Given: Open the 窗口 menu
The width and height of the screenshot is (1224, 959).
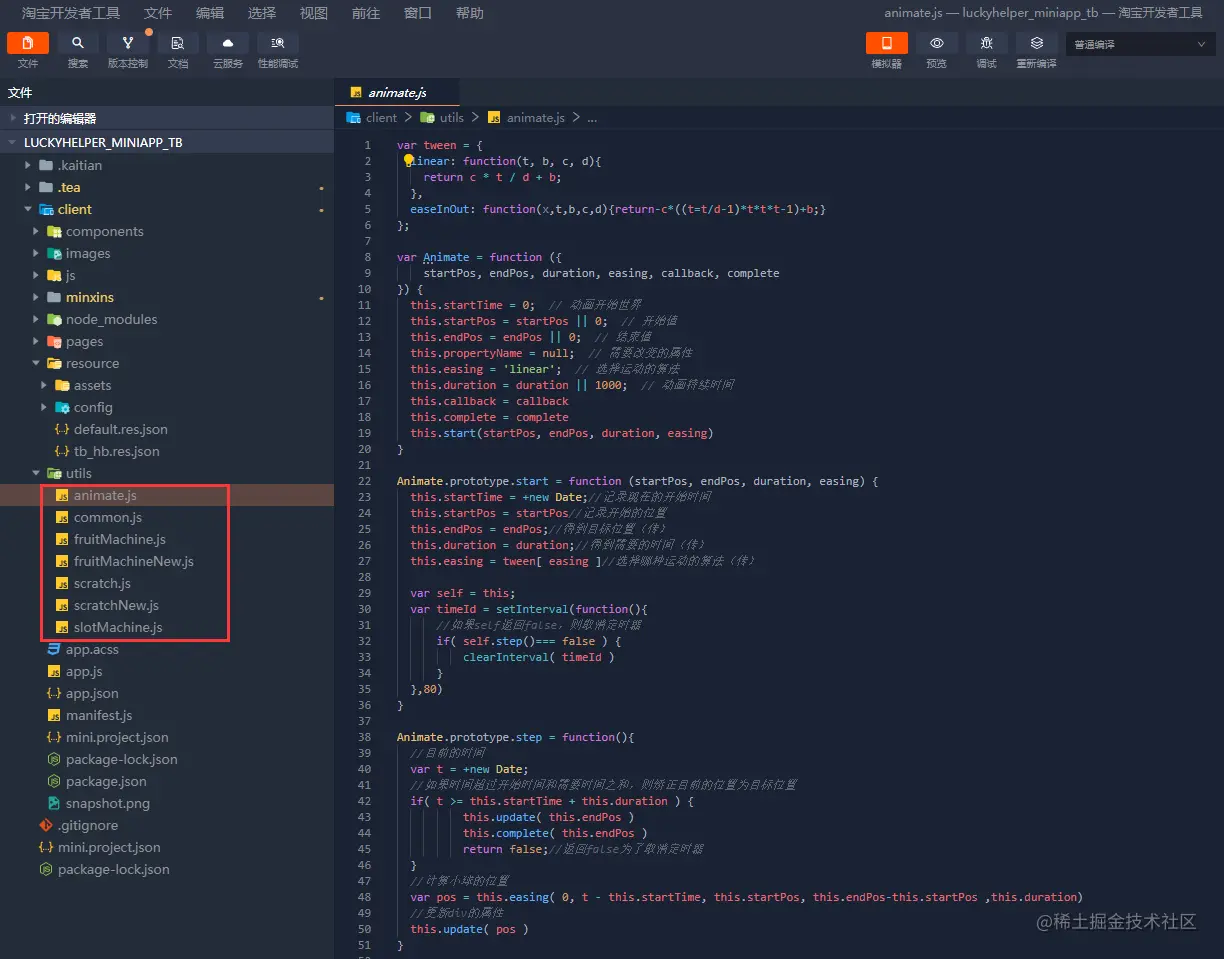Looking at the screenshot, I should pos(418,13).
